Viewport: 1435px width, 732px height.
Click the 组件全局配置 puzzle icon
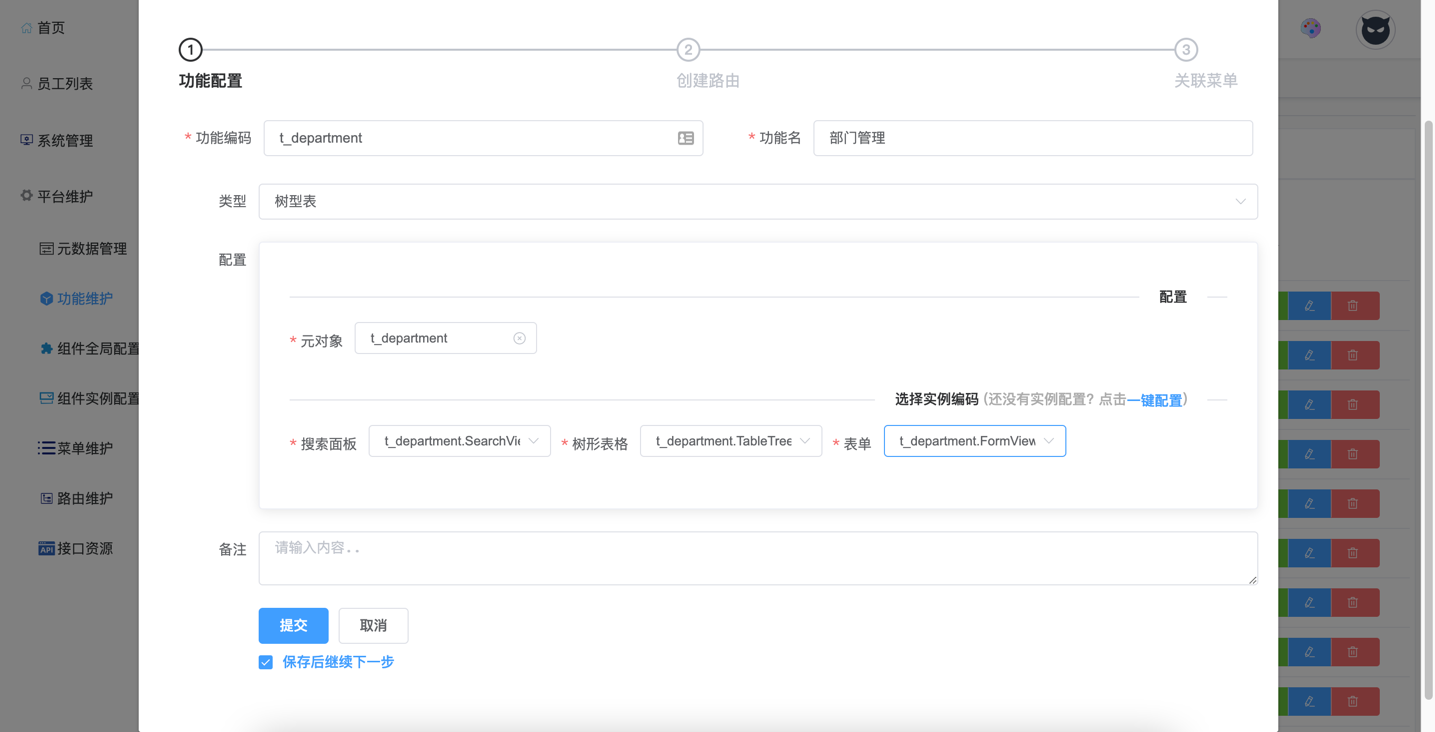pos(46,349)
